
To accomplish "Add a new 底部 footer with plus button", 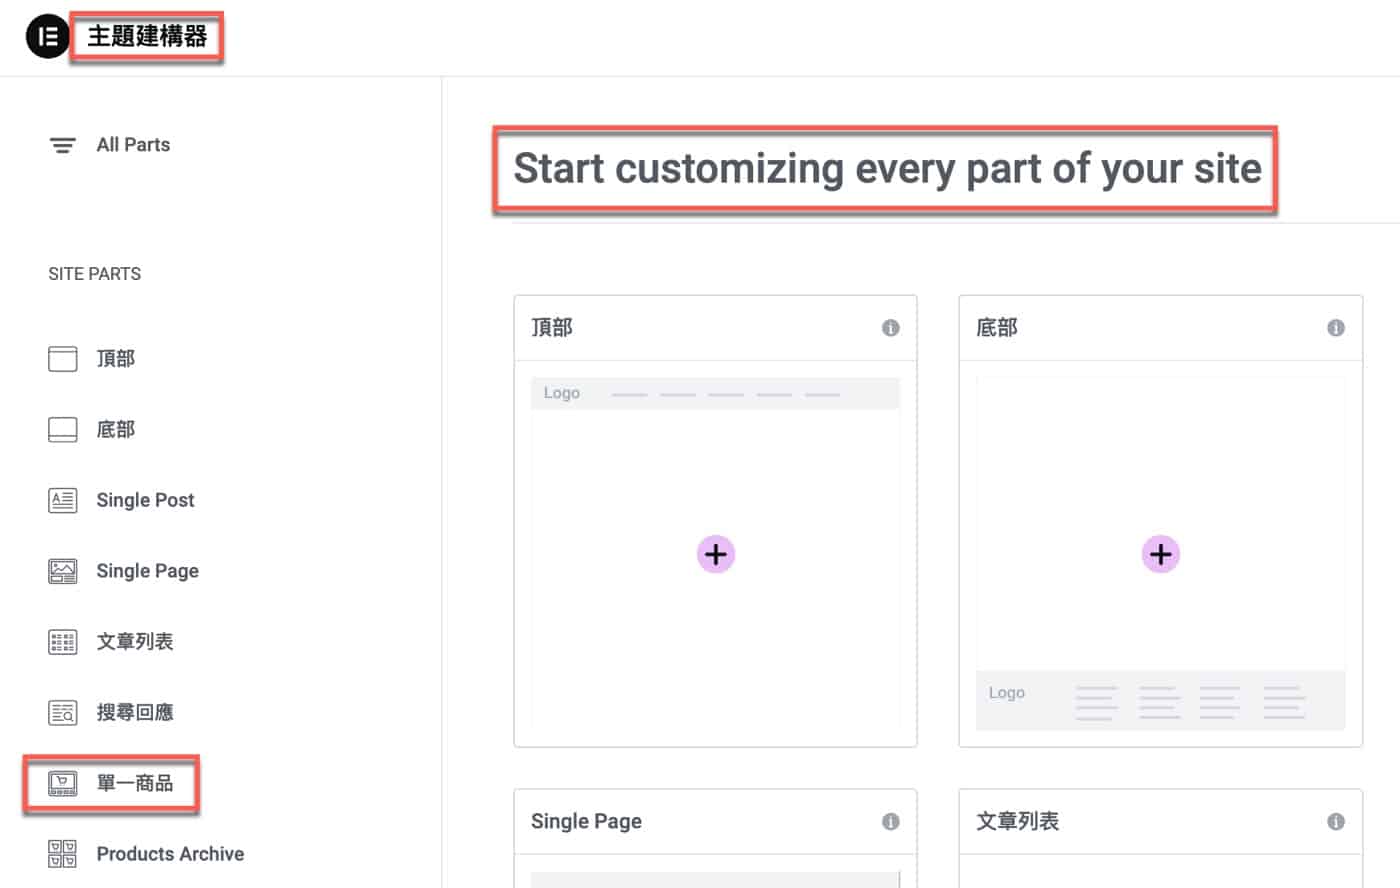I will coord(1161,554).
